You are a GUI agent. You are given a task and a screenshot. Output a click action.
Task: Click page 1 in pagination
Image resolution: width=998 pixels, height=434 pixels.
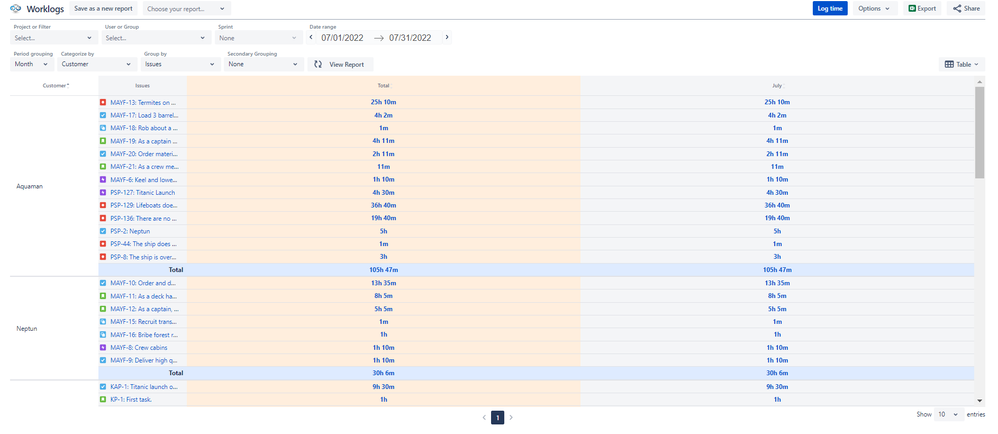coord(498,417)
